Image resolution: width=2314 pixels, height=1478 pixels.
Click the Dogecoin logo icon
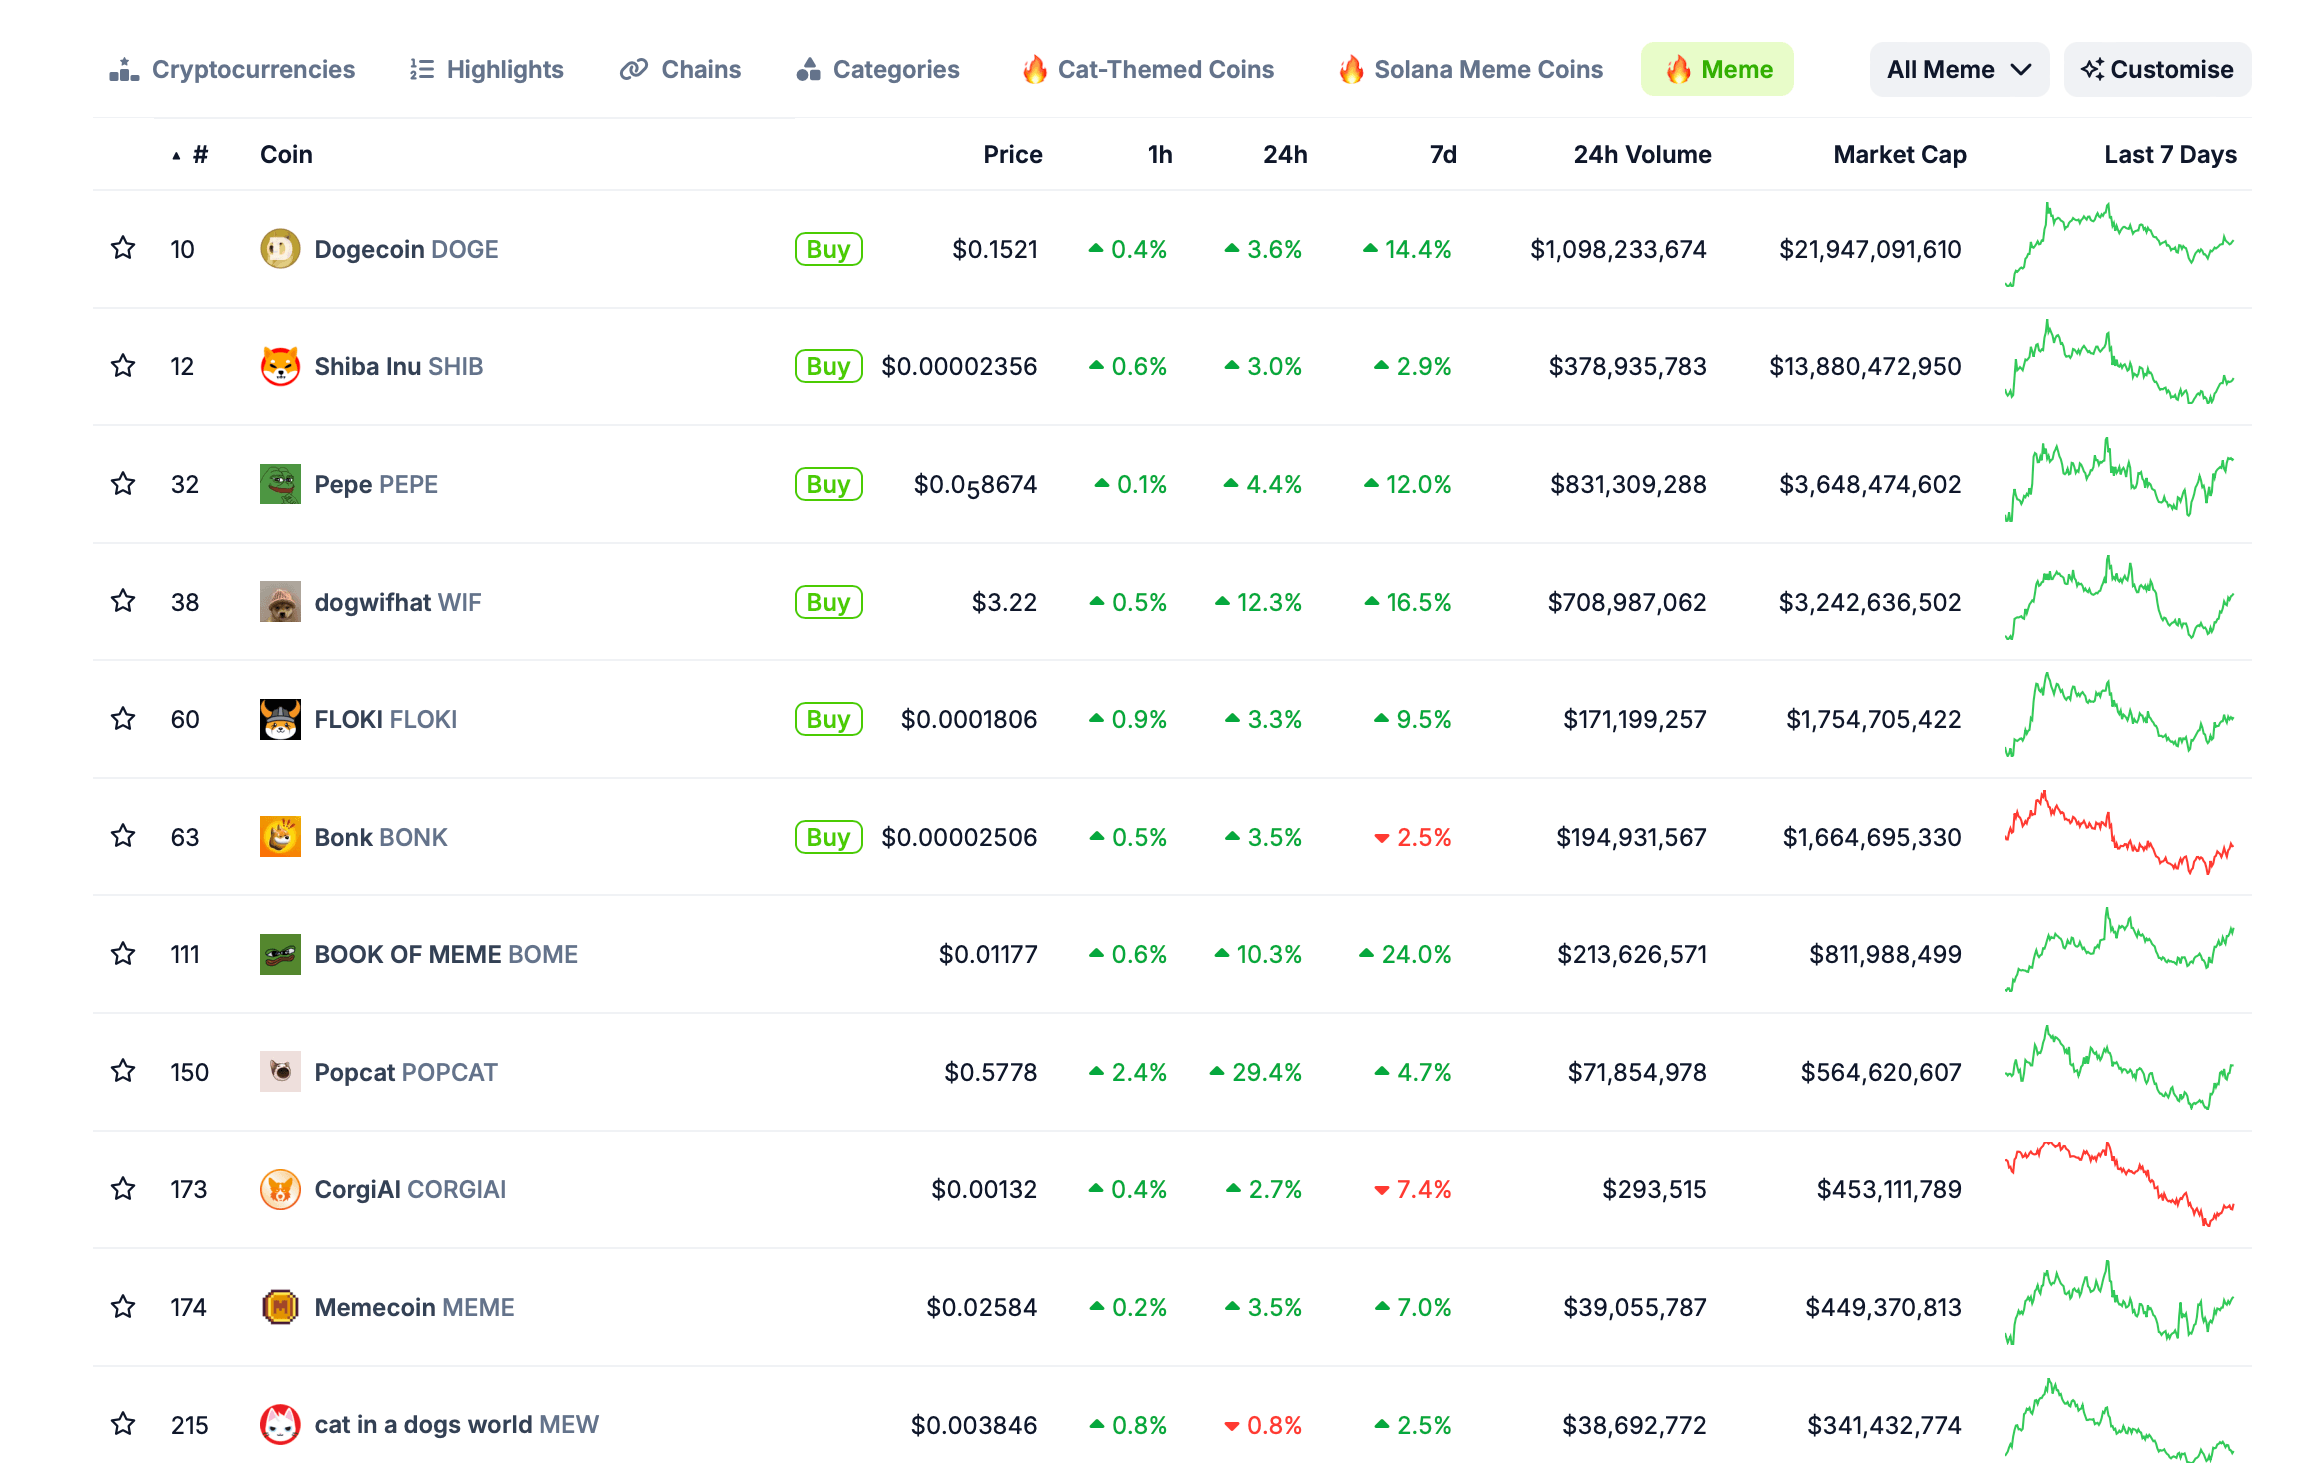click(280, 249)
